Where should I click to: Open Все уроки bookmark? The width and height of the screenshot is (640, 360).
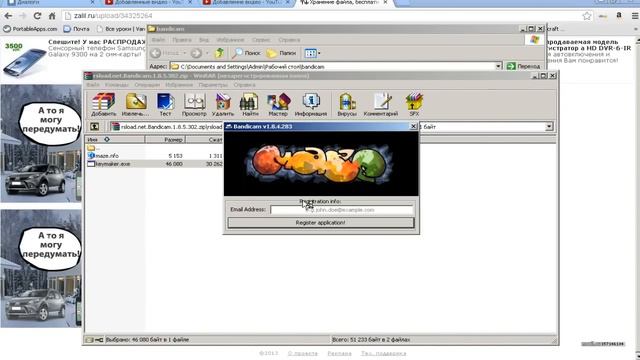(x=120, y=29)
